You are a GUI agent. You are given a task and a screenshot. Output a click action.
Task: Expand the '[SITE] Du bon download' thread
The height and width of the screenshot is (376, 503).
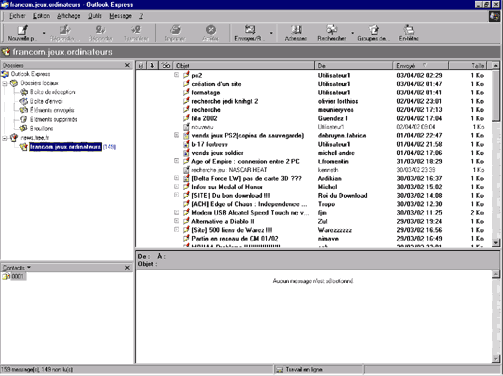pyautogui.click(x=176, y=195)
